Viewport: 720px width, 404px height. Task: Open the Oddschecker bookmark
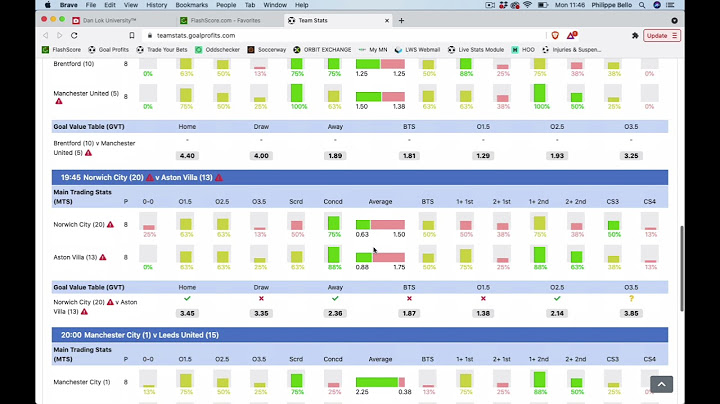click(218, 50)
